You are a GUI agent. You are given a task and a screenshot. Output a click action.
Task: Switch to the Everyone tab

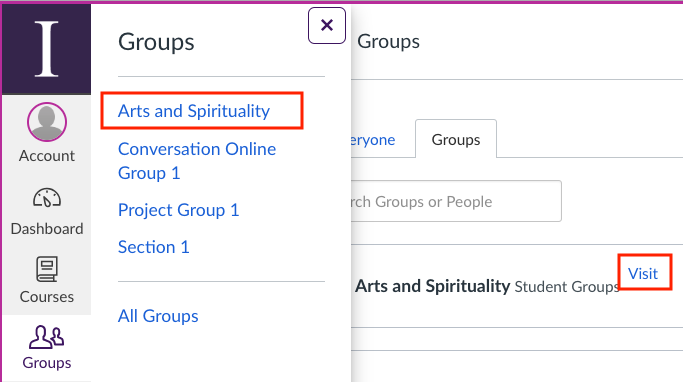tap(373, 140)
